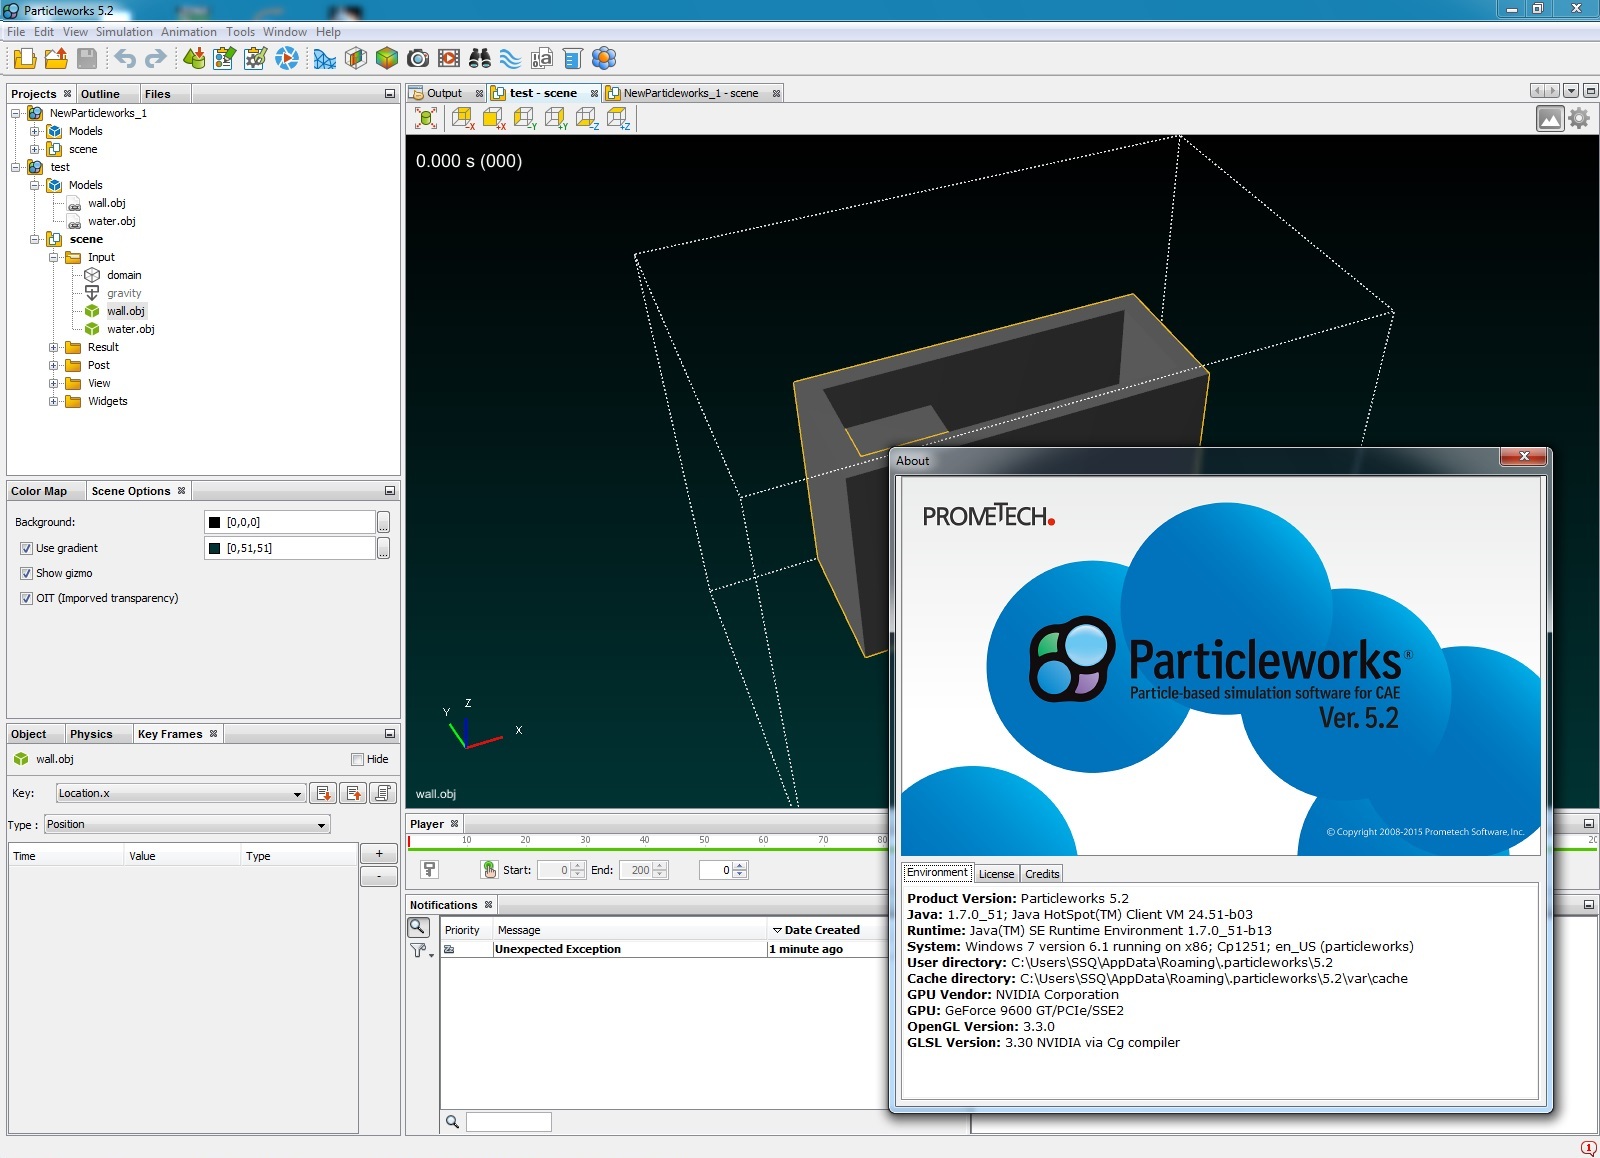Set view to -Y with cube icon
The width and height of the screenshot is (1600, 1158).
pos(525,118)
